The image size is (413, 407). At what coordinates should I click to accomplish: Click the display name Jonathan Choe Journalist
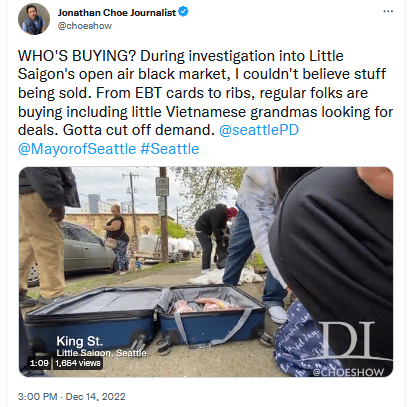pos(117,12)
